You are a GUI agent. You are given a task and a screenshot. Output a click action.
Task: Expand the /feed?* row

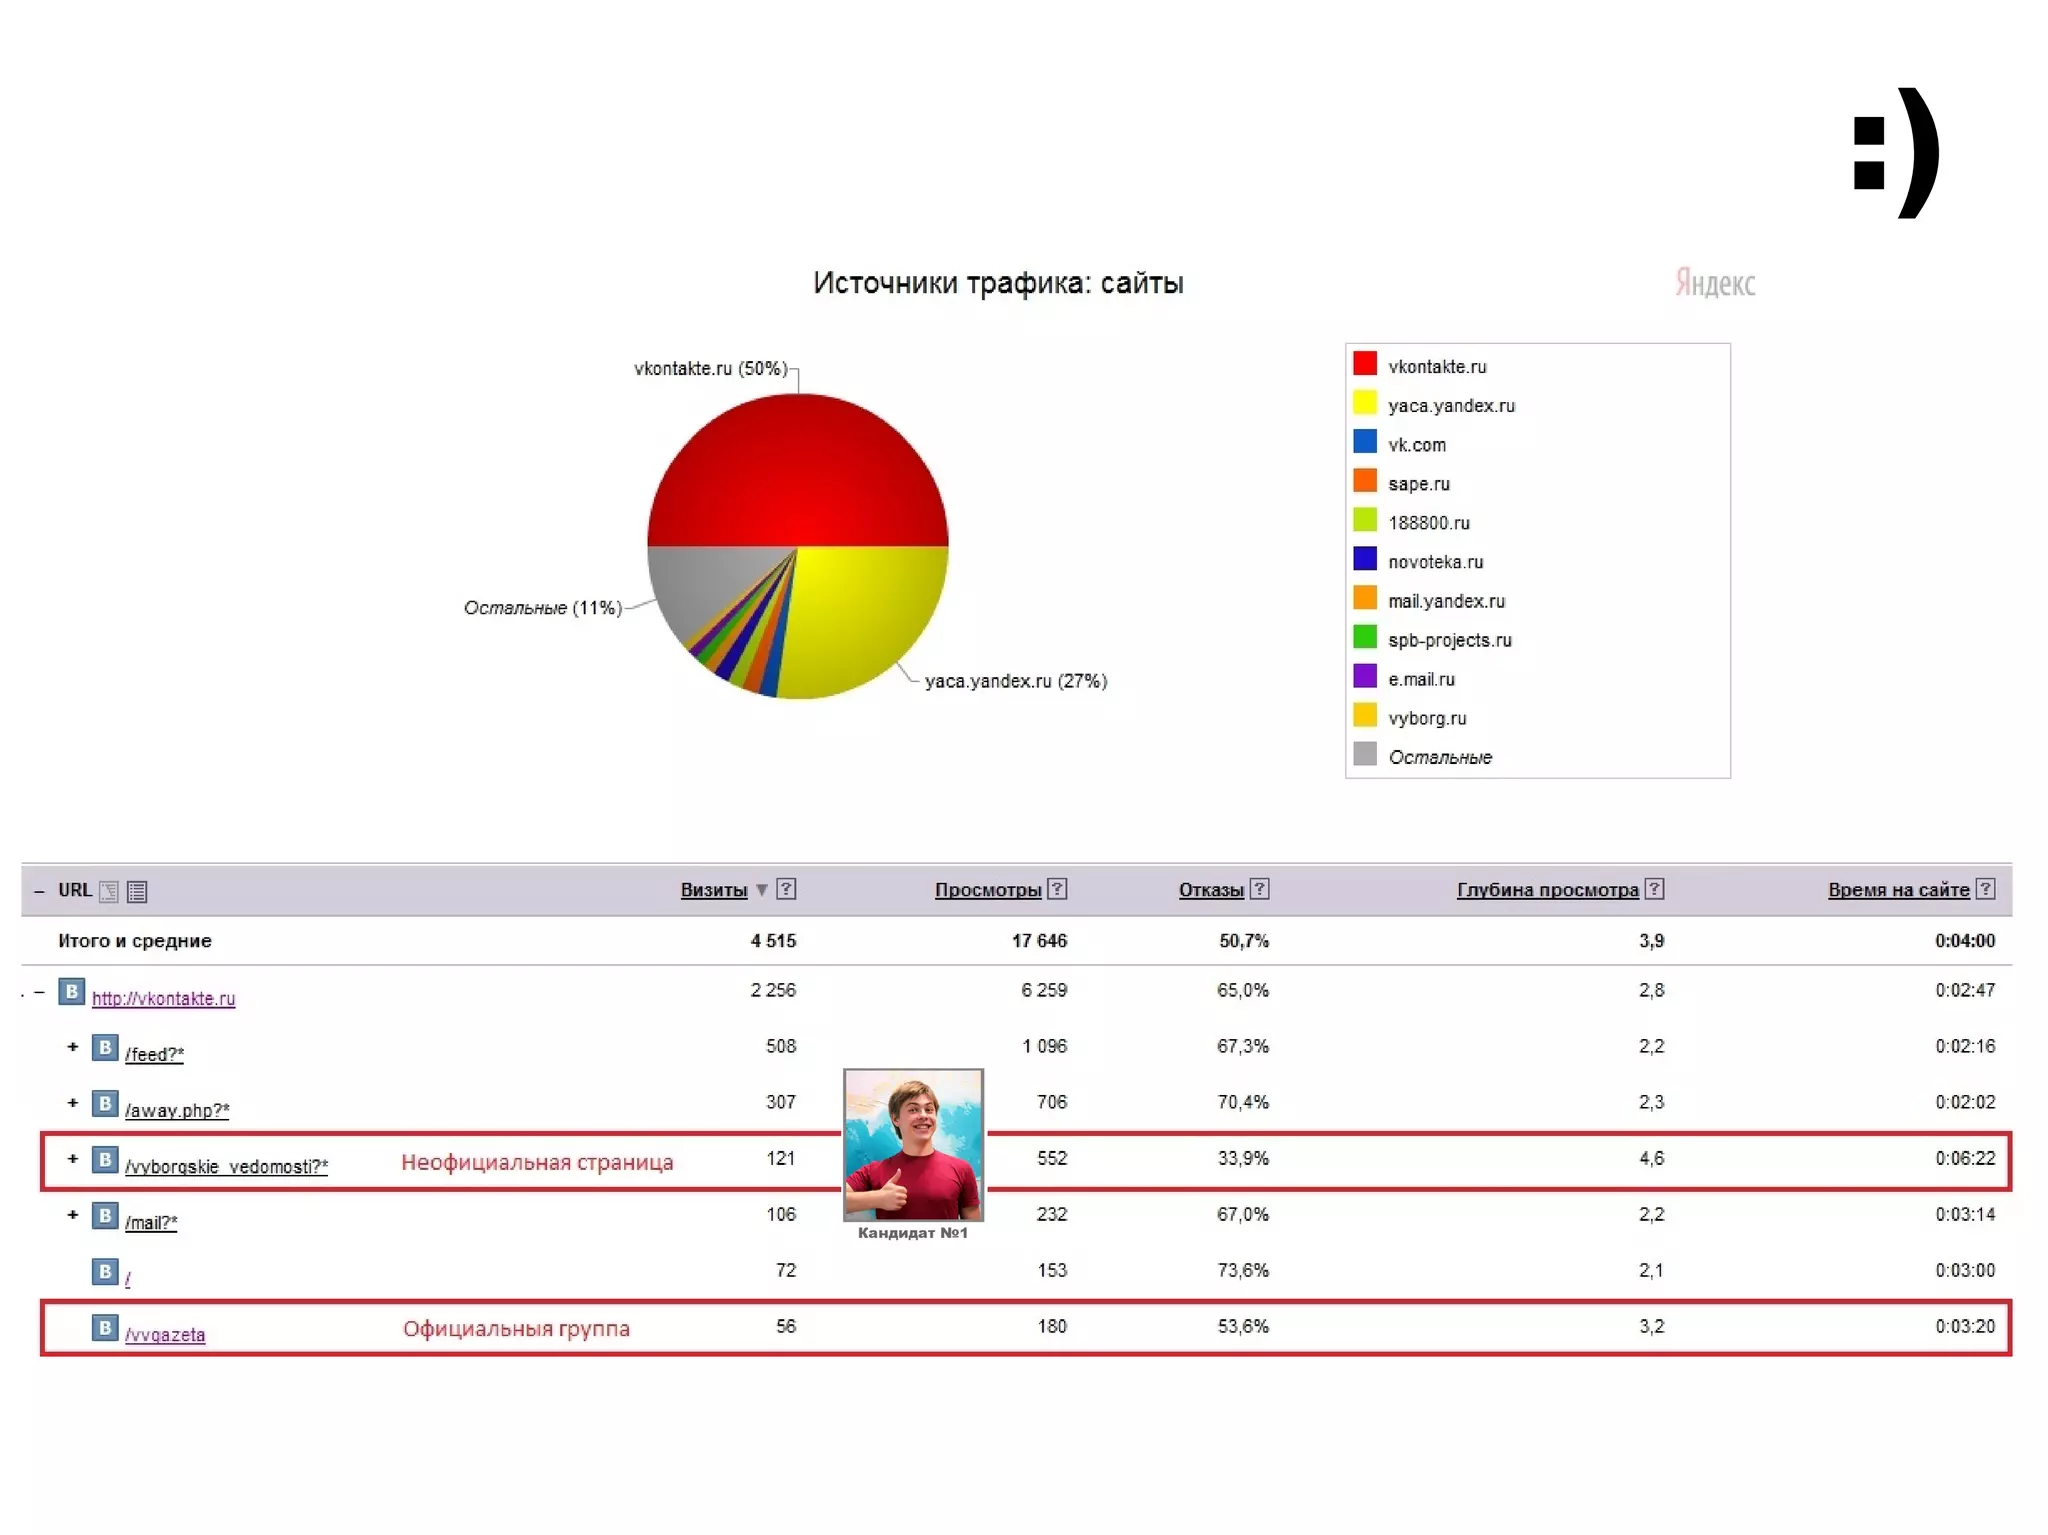pyautogui.click(x=72, y=1047)
